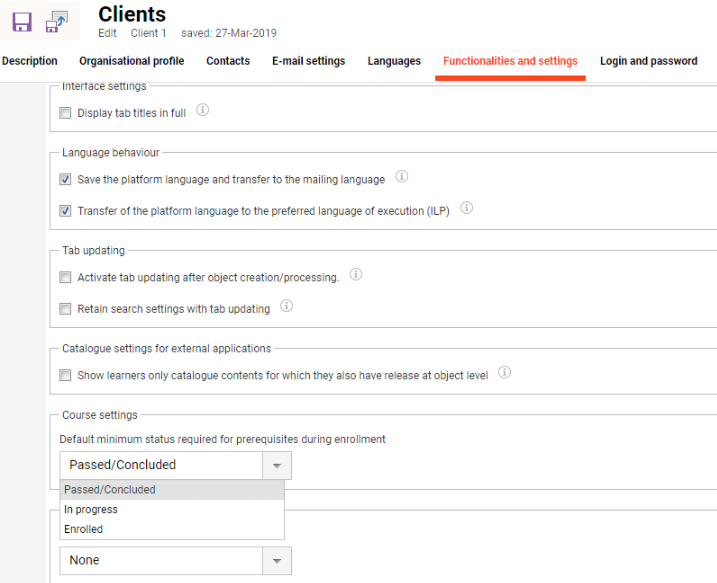Click info icon next to Save the platform language
Viewport: 717px width, 583px height.
click(402, 177)
